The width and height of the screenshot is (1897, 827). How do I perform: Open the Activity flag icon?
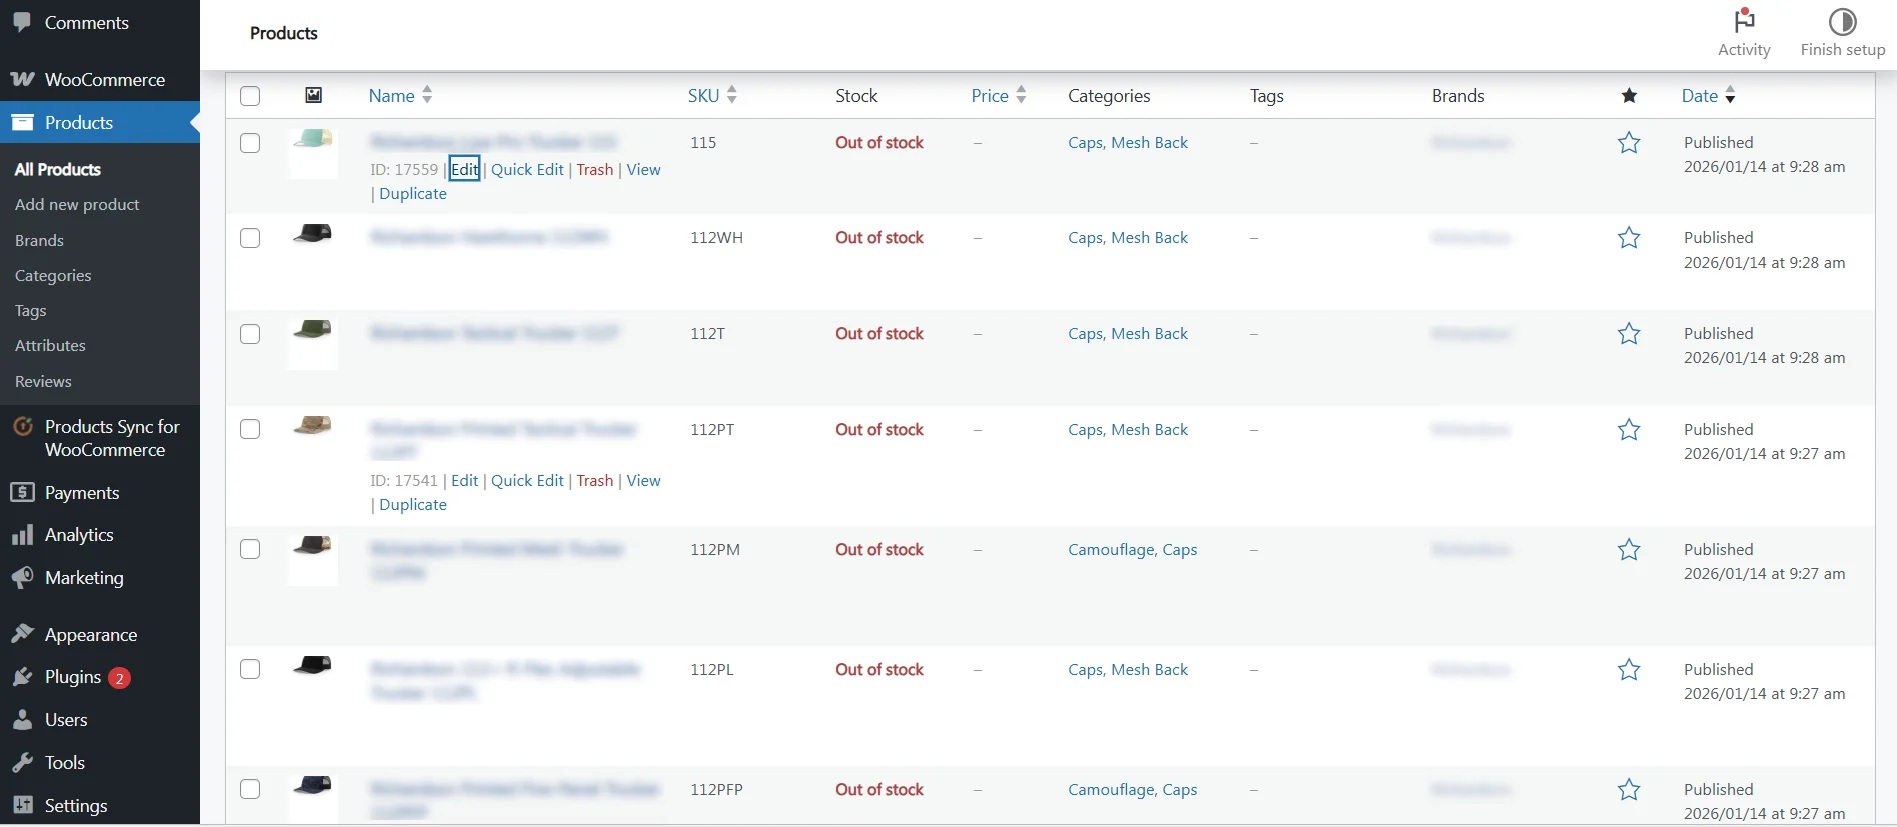(x=1744, y=21)
